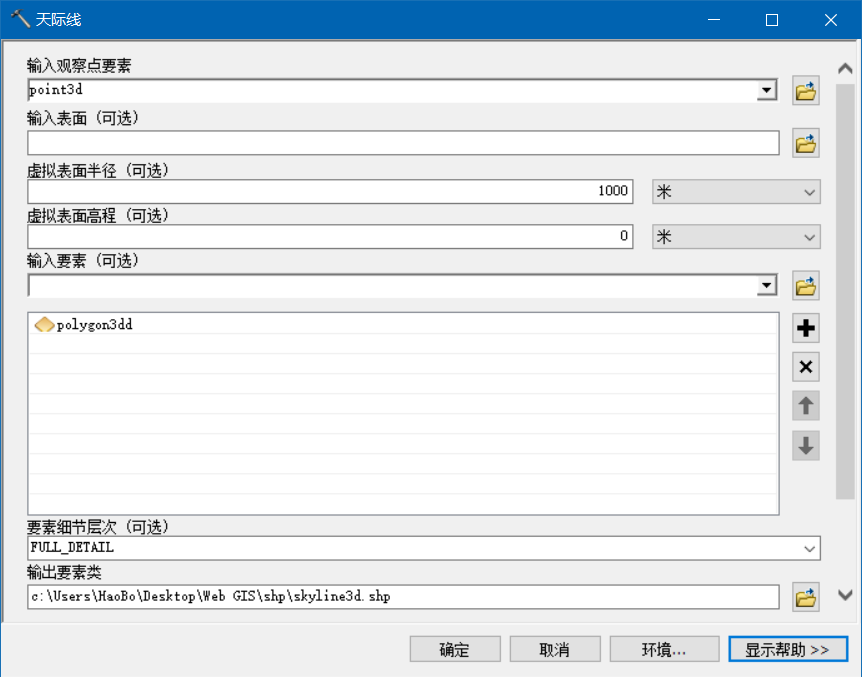Open point3d observer points dropdown arrow
This screenshot has width=862, height=677.
[x=766, y=90]
